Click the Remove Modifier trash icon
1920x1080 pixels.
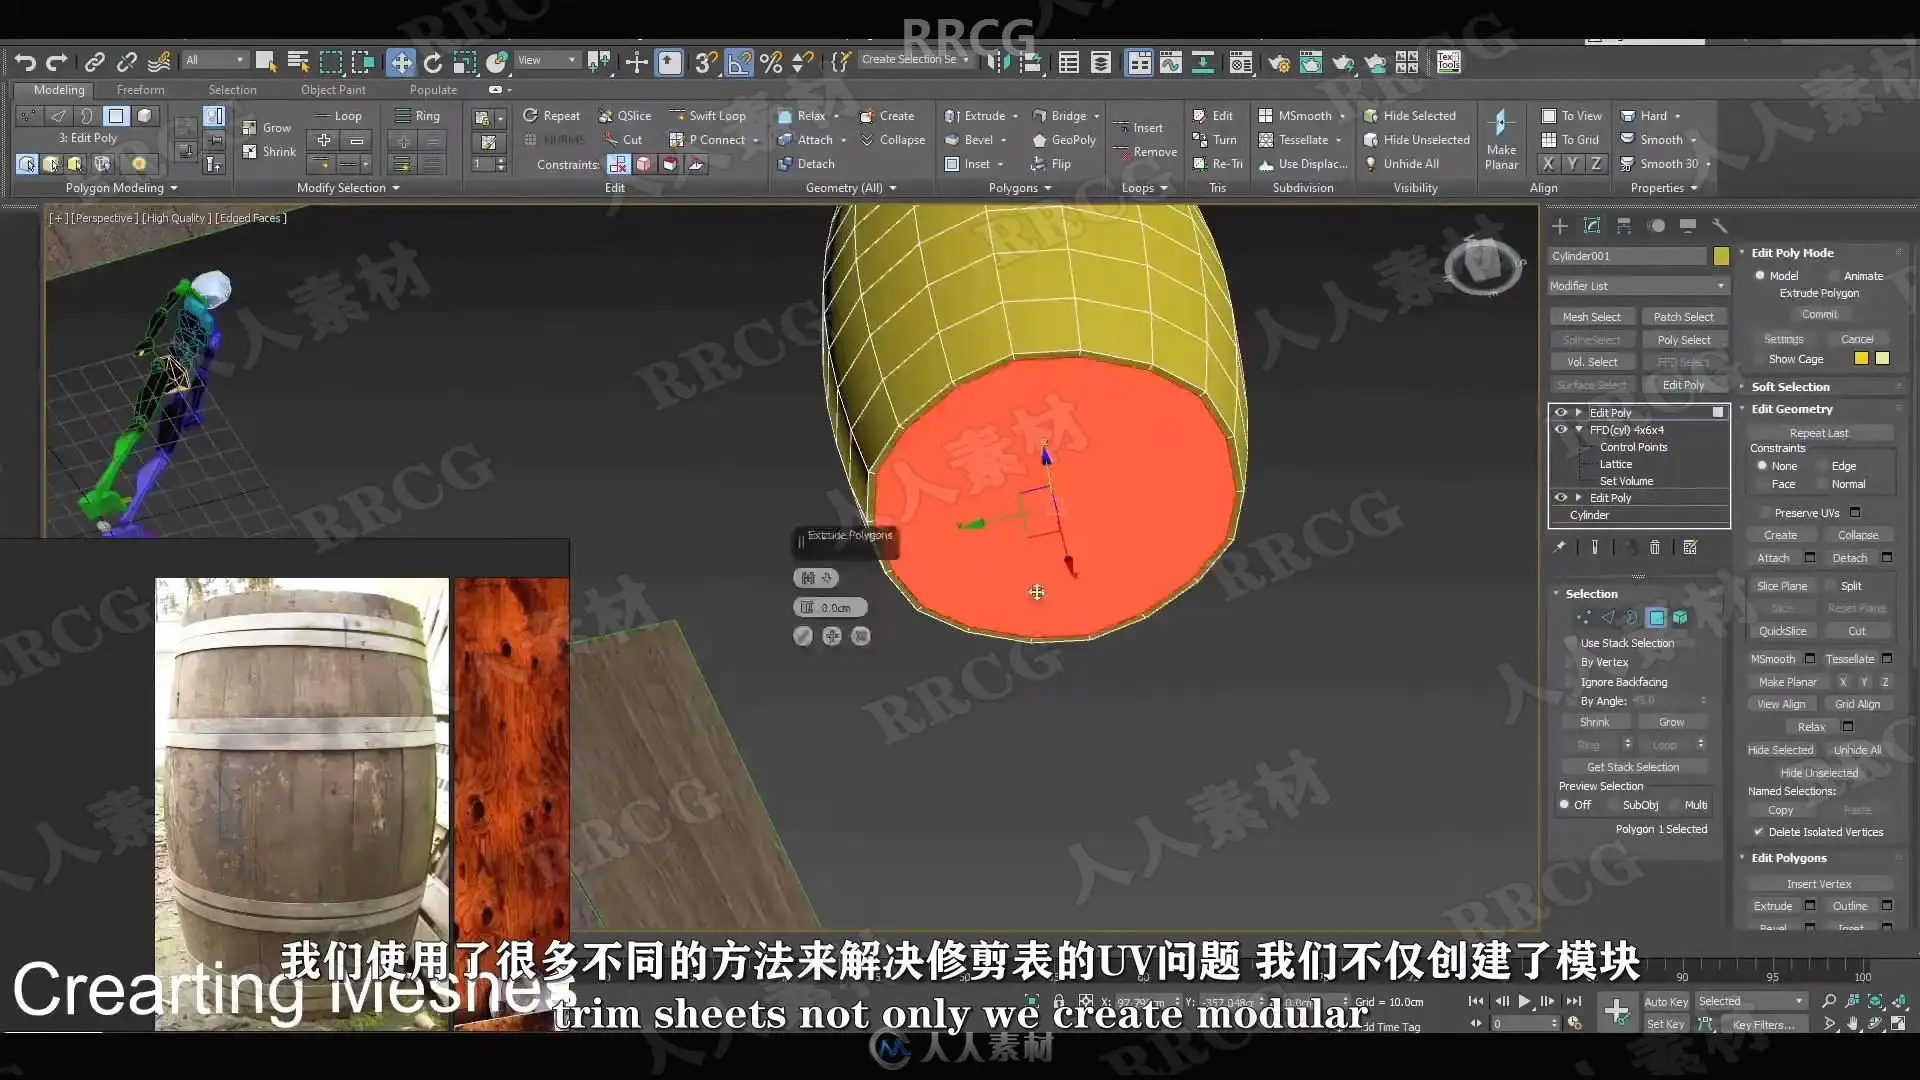1655,547
